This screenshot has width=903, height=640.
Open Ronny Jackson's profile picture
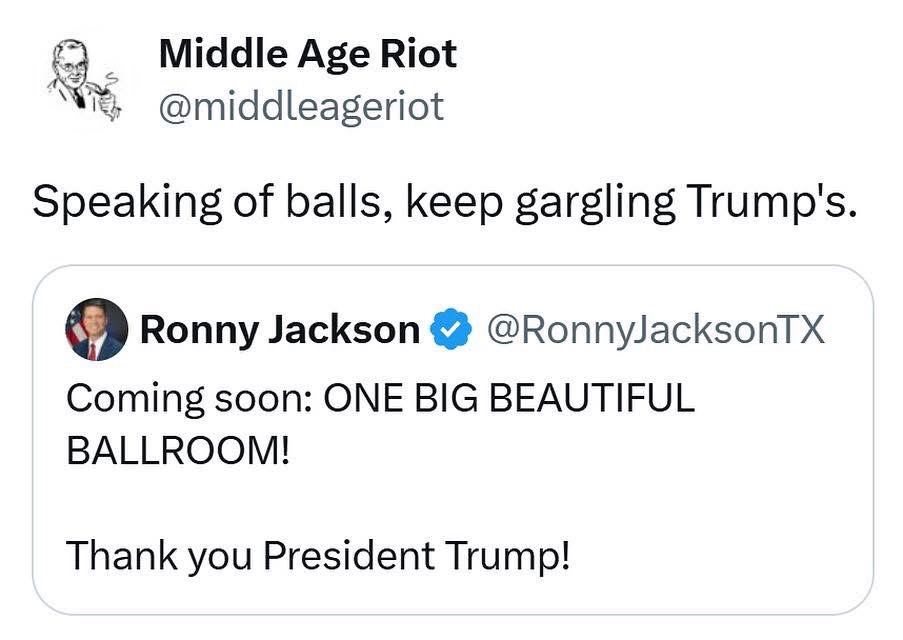click(x=96, y=329)
